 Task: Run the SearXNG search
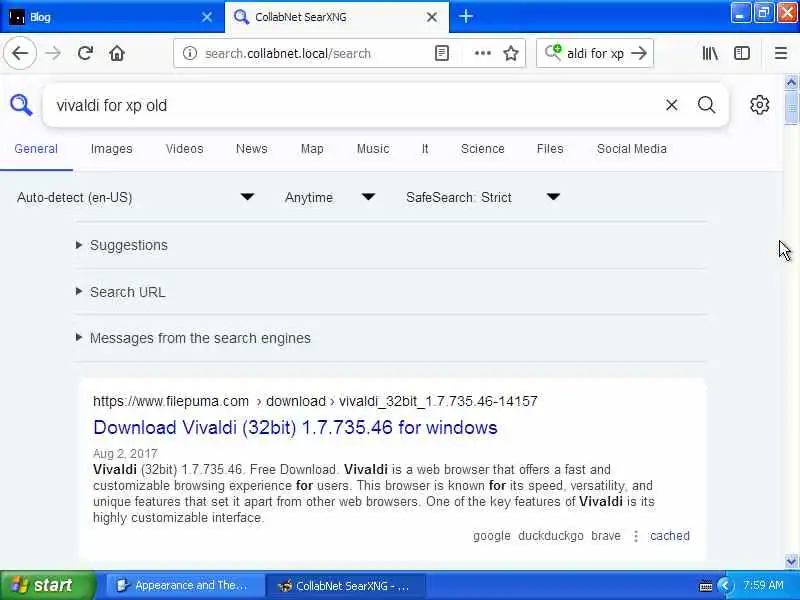706,105
